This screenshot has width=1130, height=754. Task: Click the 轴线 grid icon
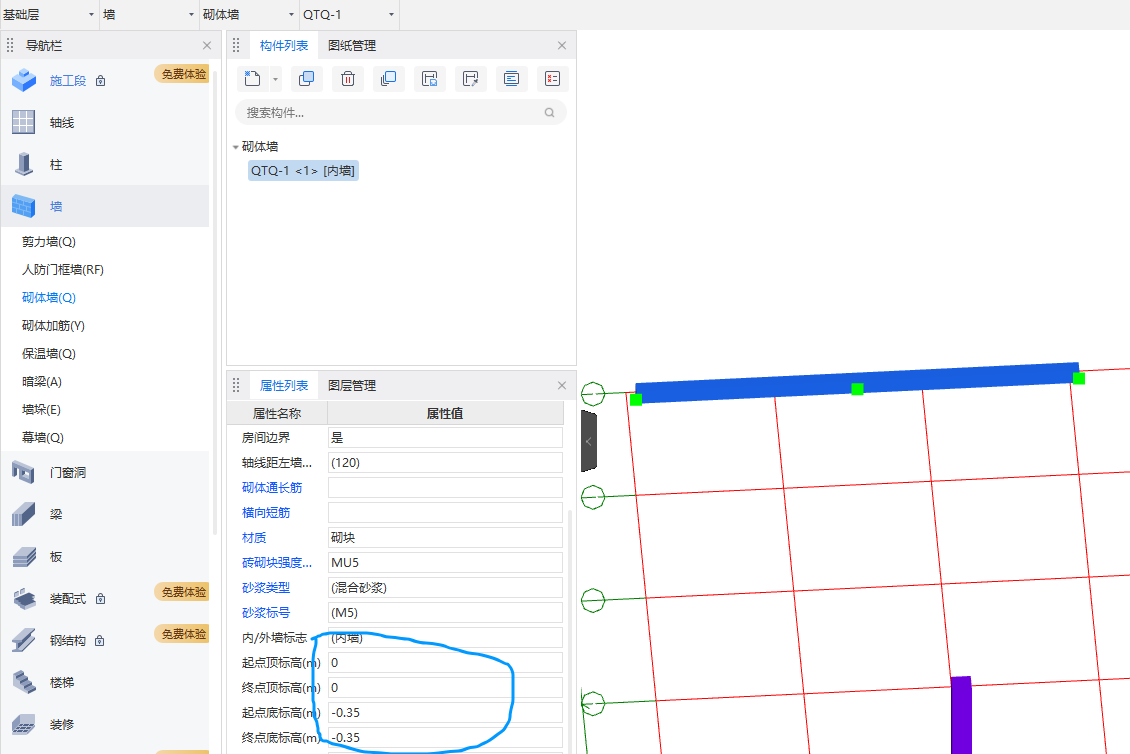point(23,122)
